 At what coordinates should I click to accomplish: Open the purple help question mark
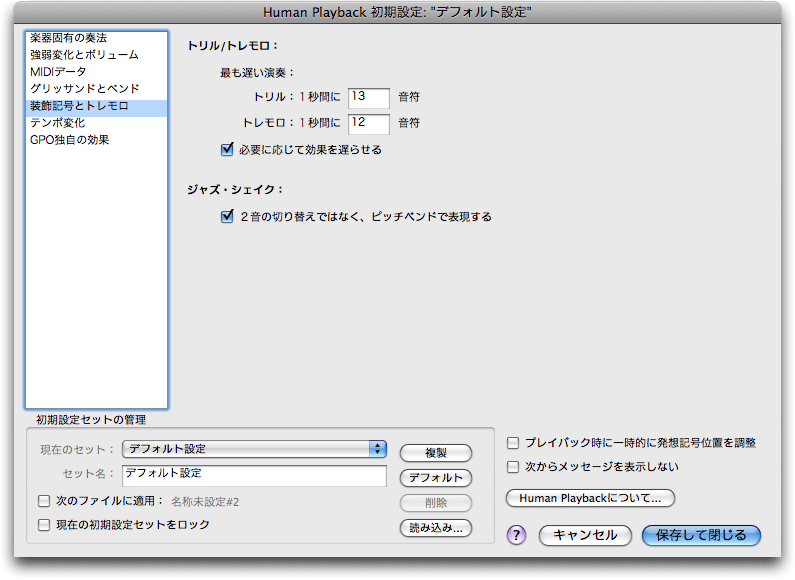(x=516, y=535)
